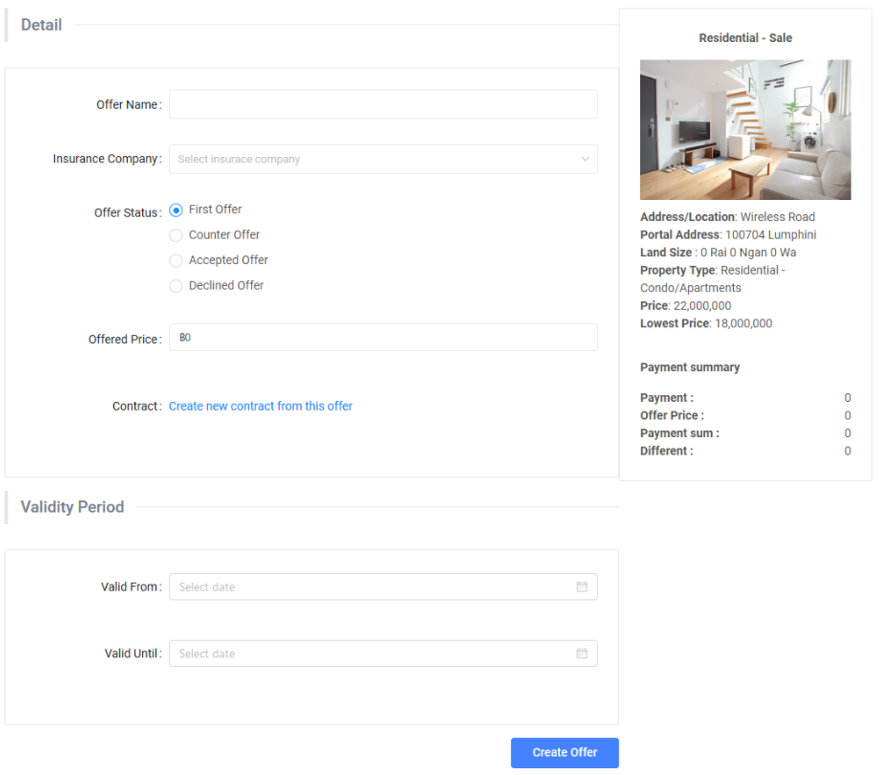Select the First Offer radio button

coord(177,210)
